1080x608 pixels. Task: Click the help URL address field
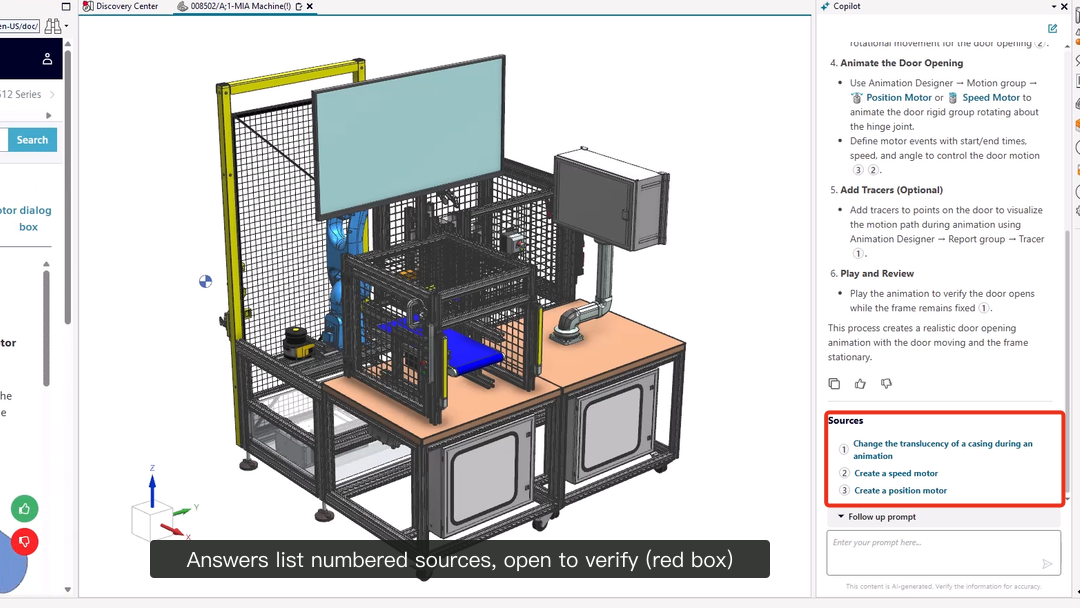(x=19, y=26)
